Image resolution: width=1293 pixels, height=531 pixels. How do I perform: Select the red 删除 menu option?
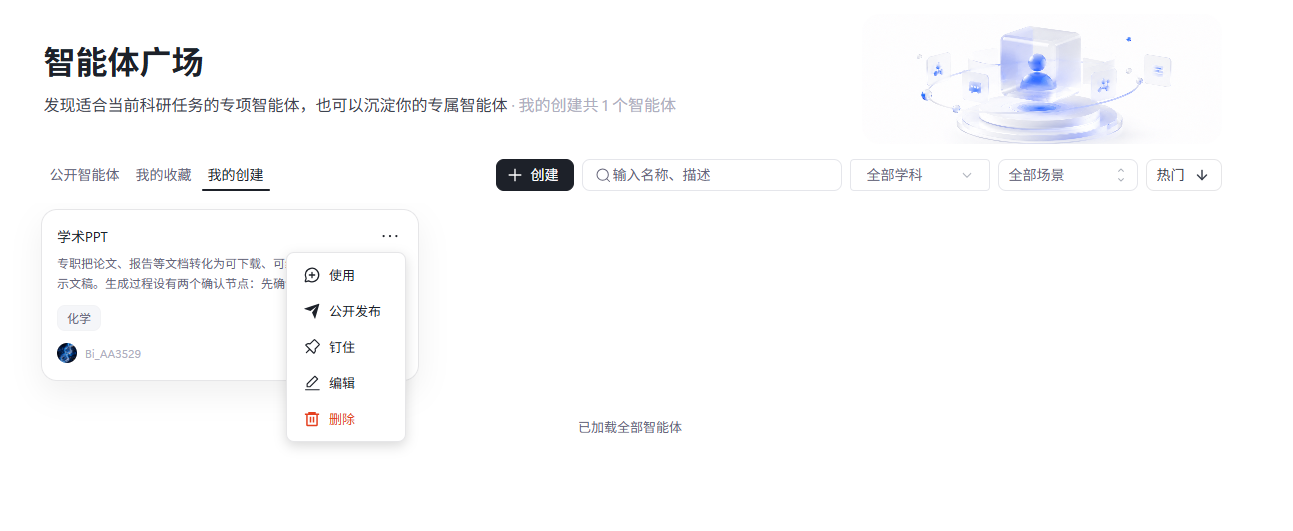(346, 419)
